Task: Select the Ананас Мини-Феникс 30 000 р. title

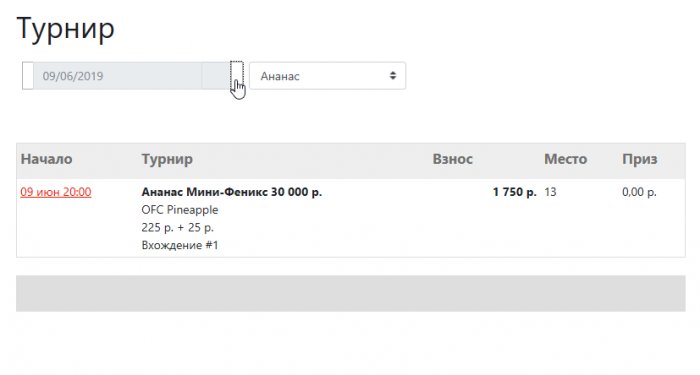Action: 232,192
